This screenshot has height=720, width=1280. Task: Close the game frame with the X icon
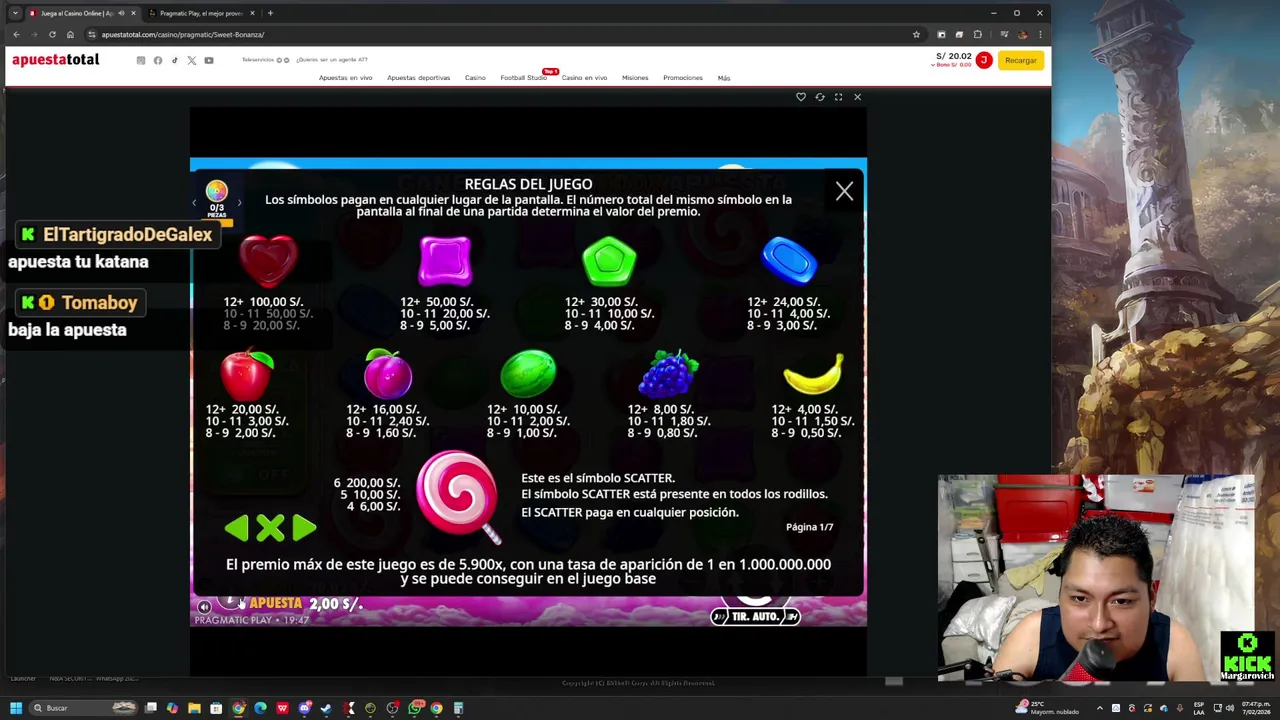[858, 97]
